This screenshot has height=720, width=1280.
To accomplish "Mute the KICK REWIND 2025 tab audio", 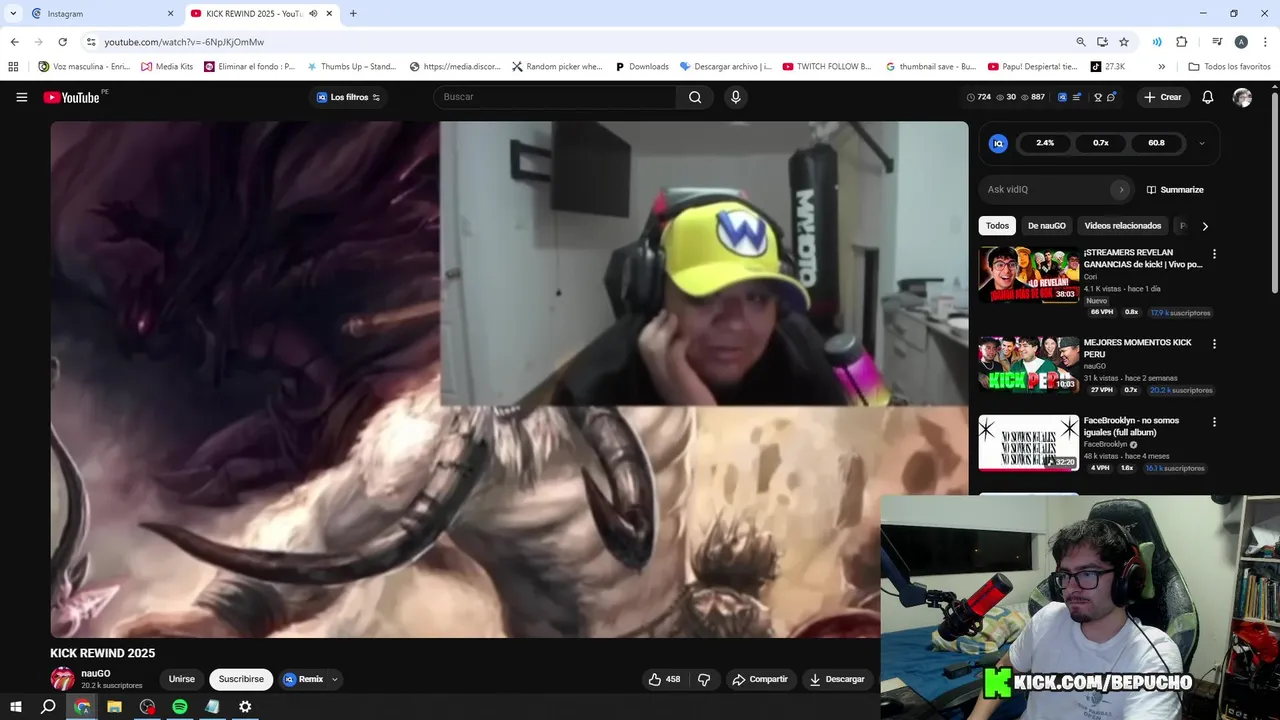I will (313, 14).
